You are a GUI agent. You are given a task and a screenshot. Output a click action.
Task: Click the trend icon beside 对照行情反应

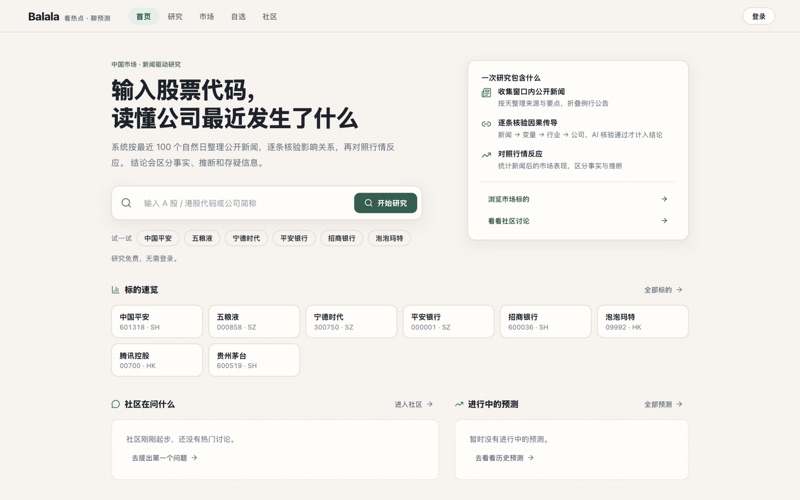pos(486,155)
